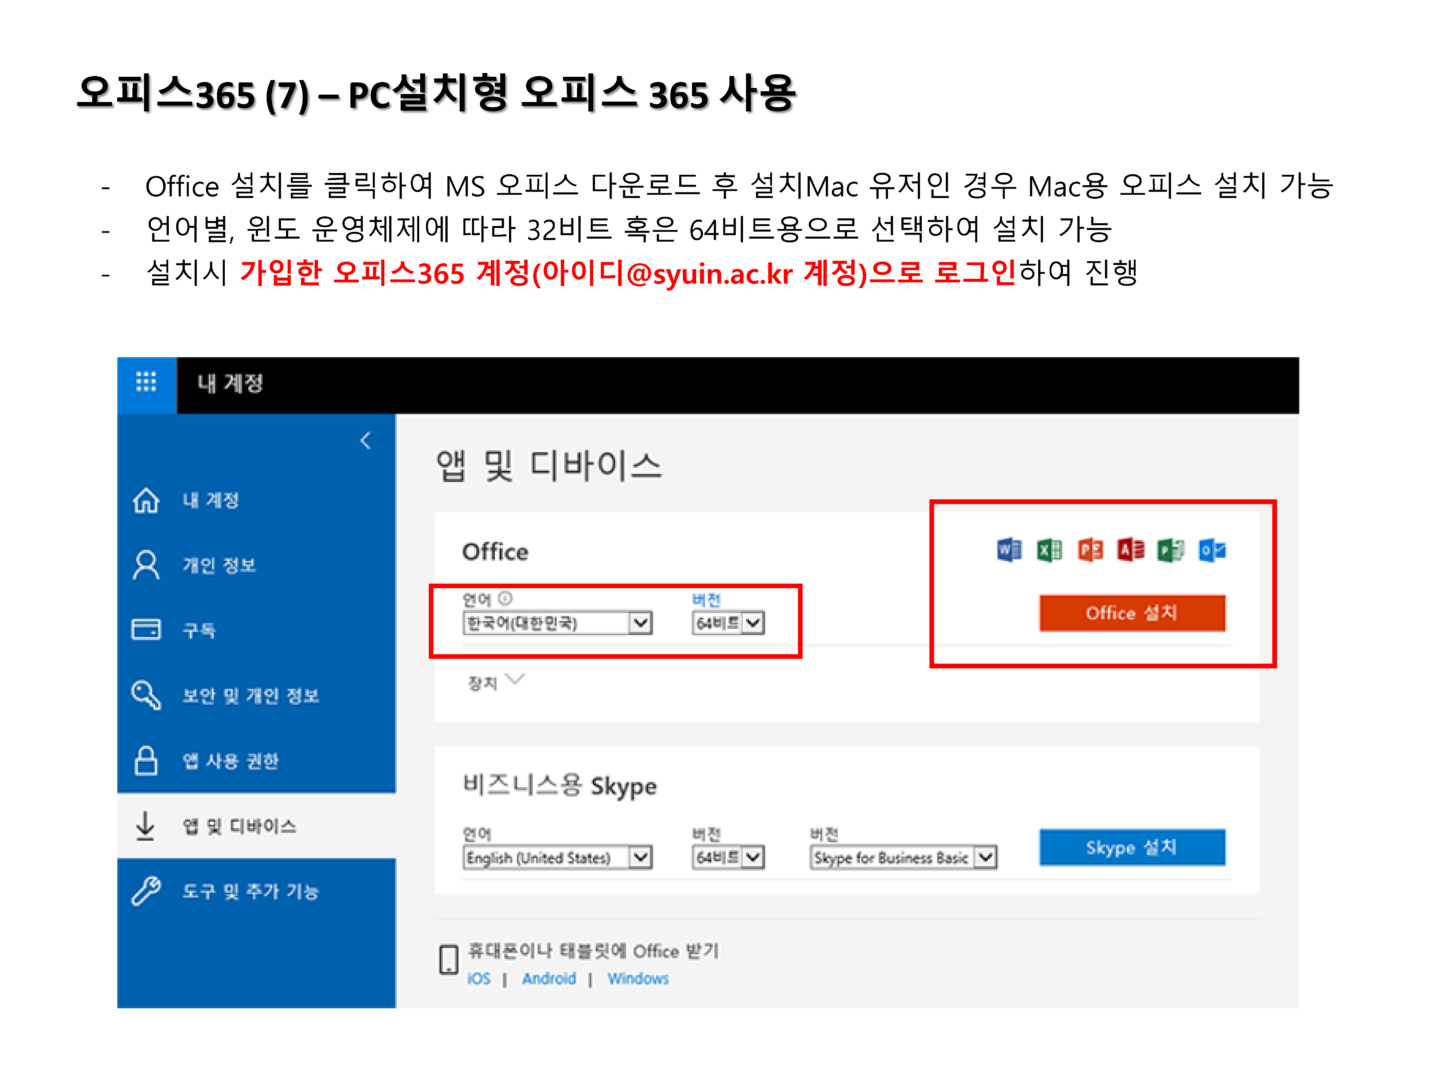Screen dimensions: 1440x1080
Task: Click the wrench icon for 도구 및 추가 기능
Action: click(146, 890)
